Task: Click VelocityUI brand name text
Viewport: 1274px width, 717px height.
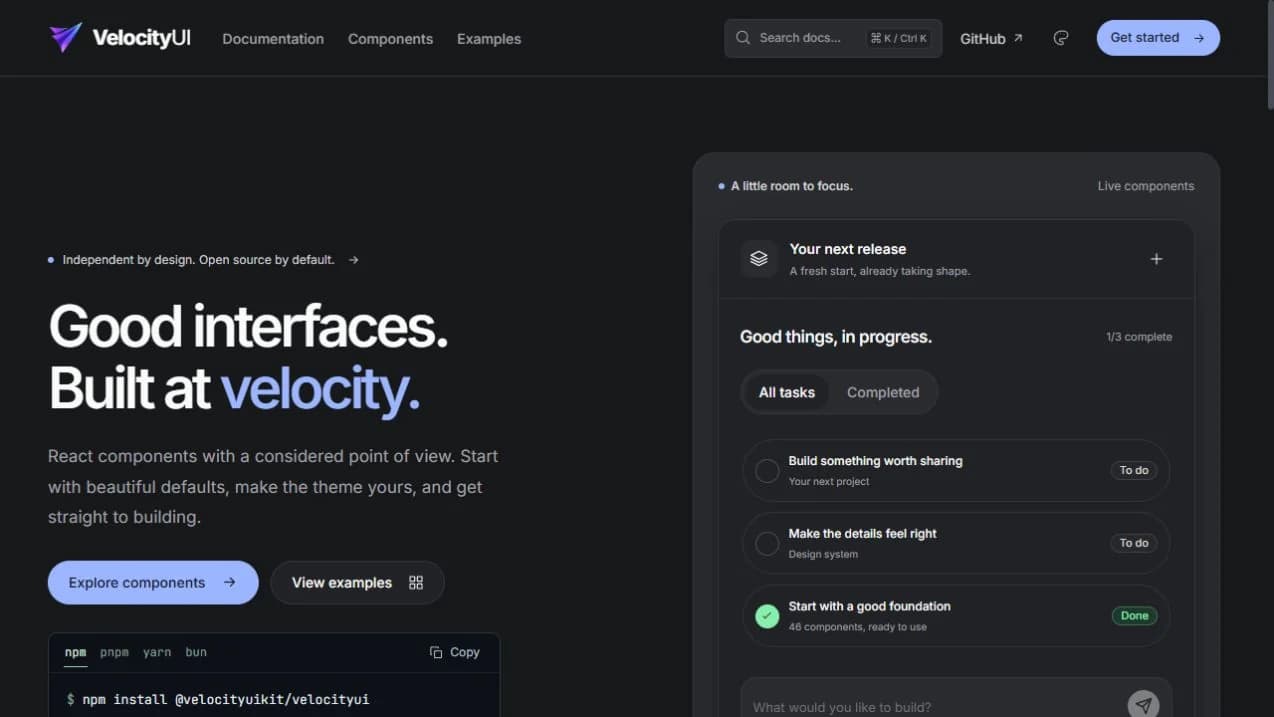Action: 141,38
